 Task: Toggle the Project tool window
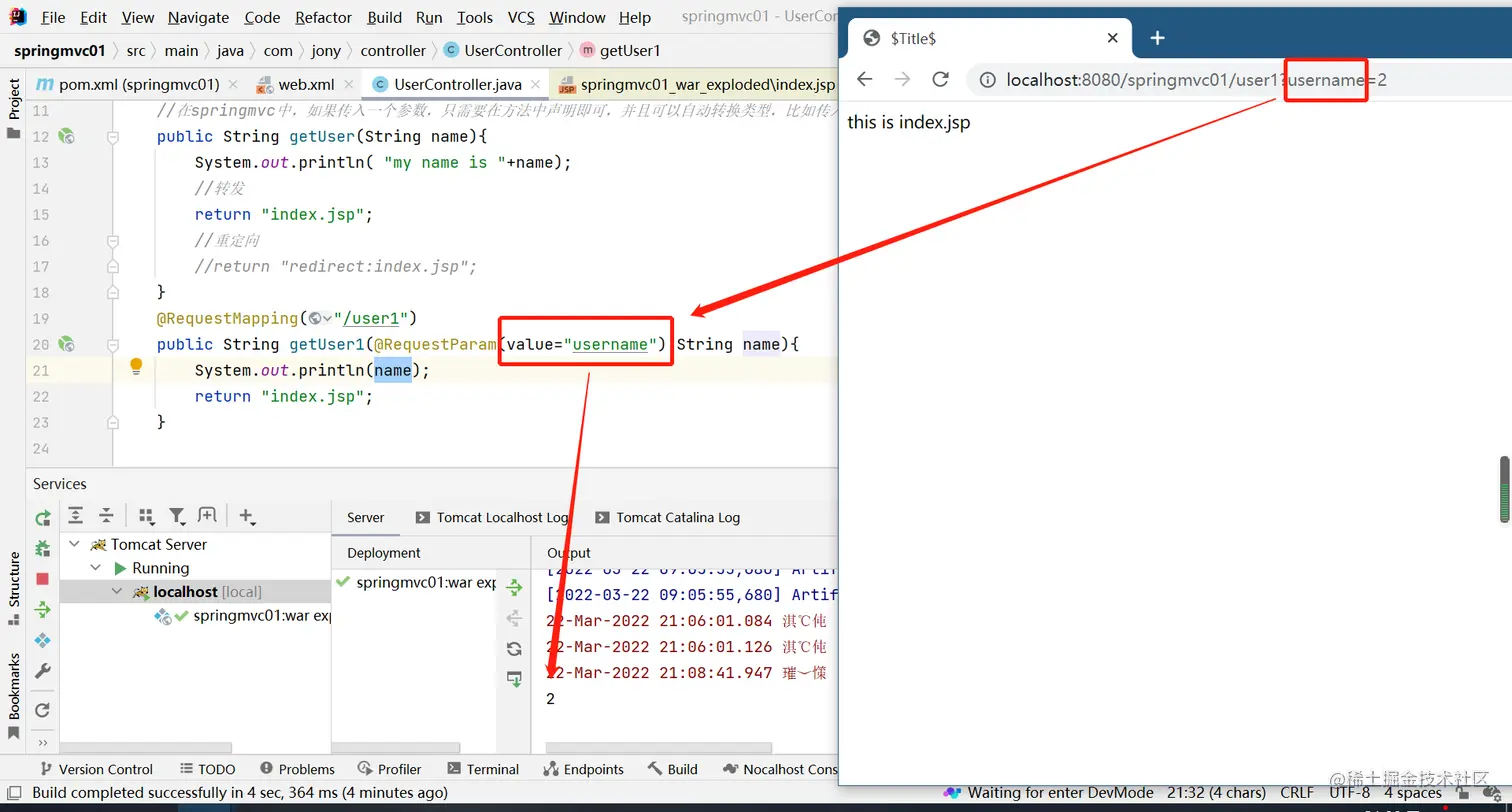[x=14, y=108]
